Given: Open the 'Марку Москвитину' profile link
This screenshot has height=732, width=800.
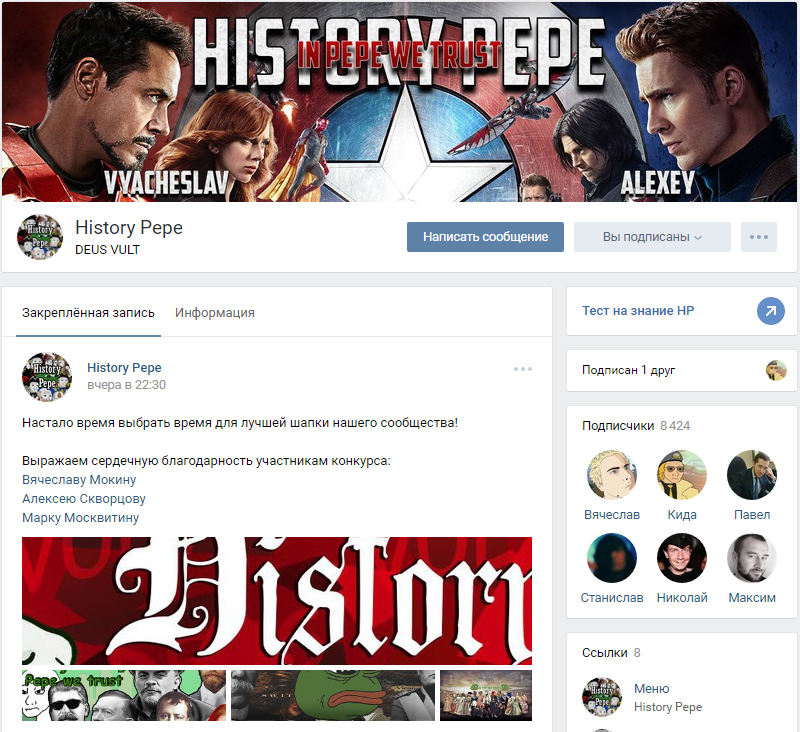Looking at the screenshot, I should click(x=80, y=517).
